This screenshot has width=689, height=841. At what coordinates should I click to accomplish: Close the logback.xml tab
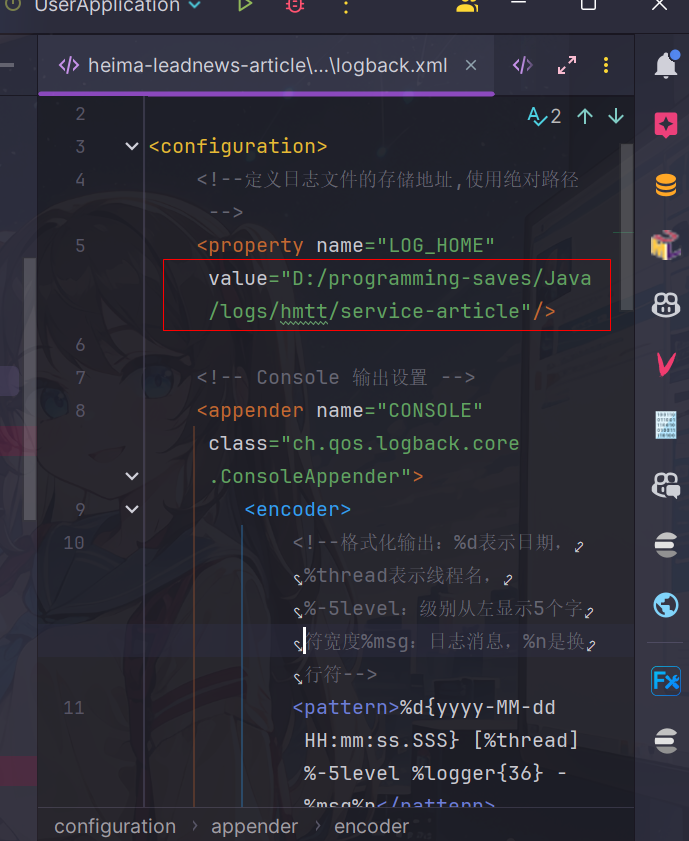click(471, 65)
